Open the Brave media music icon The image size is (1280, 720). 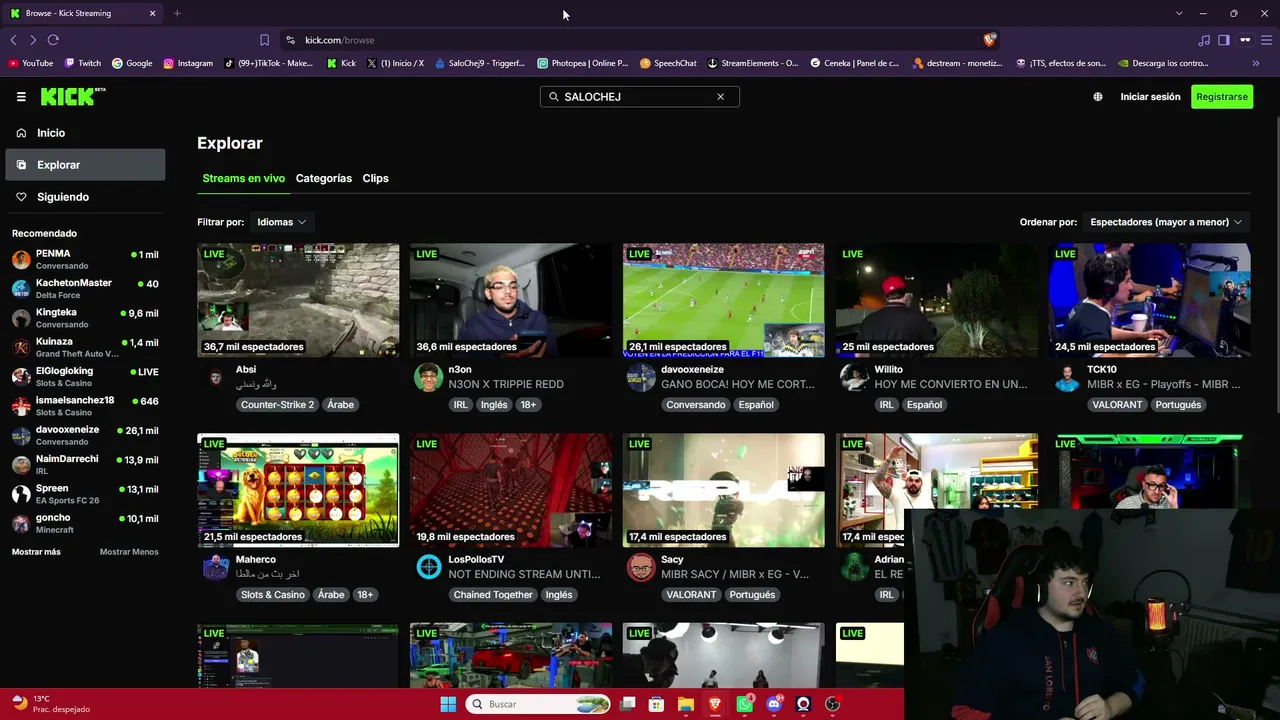click(x=1204, y=40)
